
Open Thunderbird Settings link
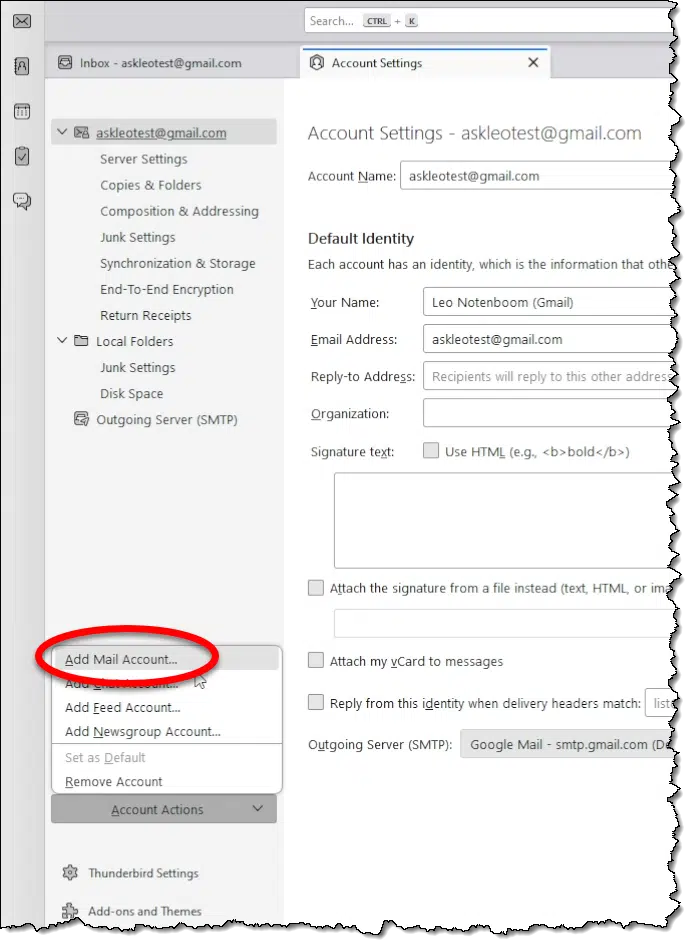pyautogui.click(x=143, y=873)
